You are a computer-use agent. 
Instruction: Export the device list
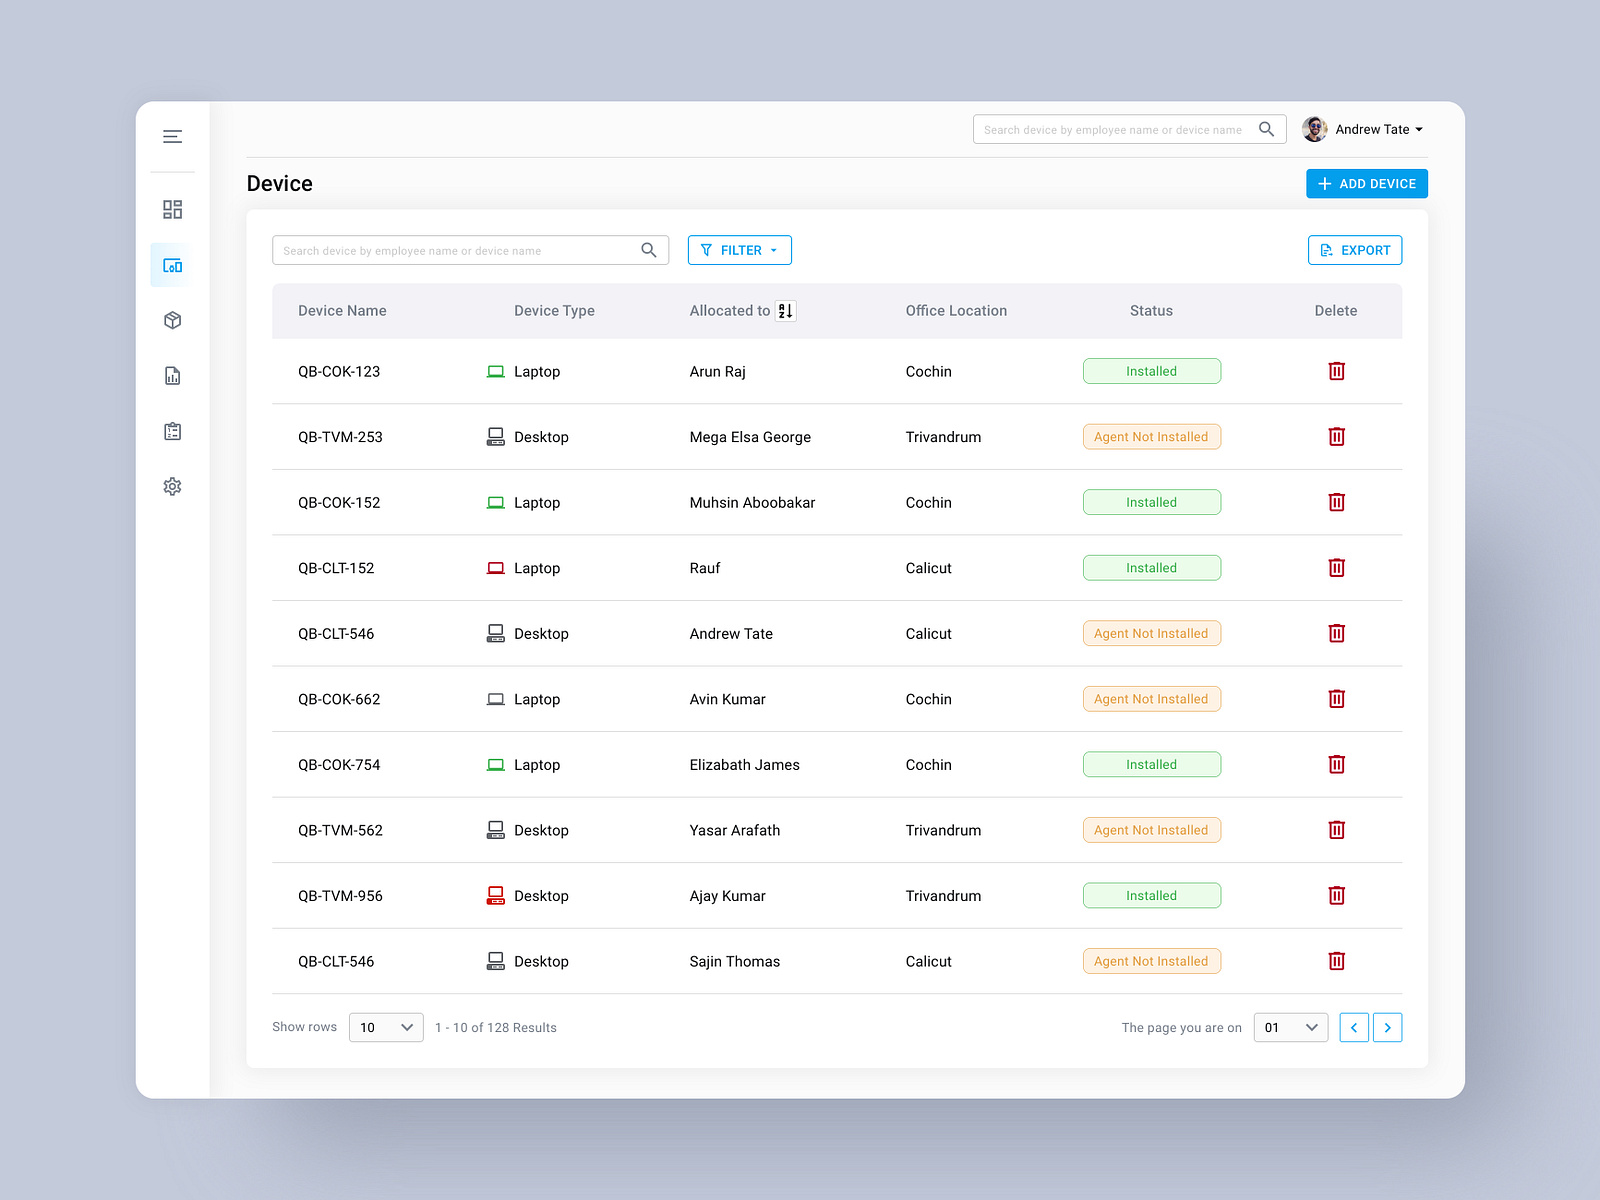[x=1354, y=250]
